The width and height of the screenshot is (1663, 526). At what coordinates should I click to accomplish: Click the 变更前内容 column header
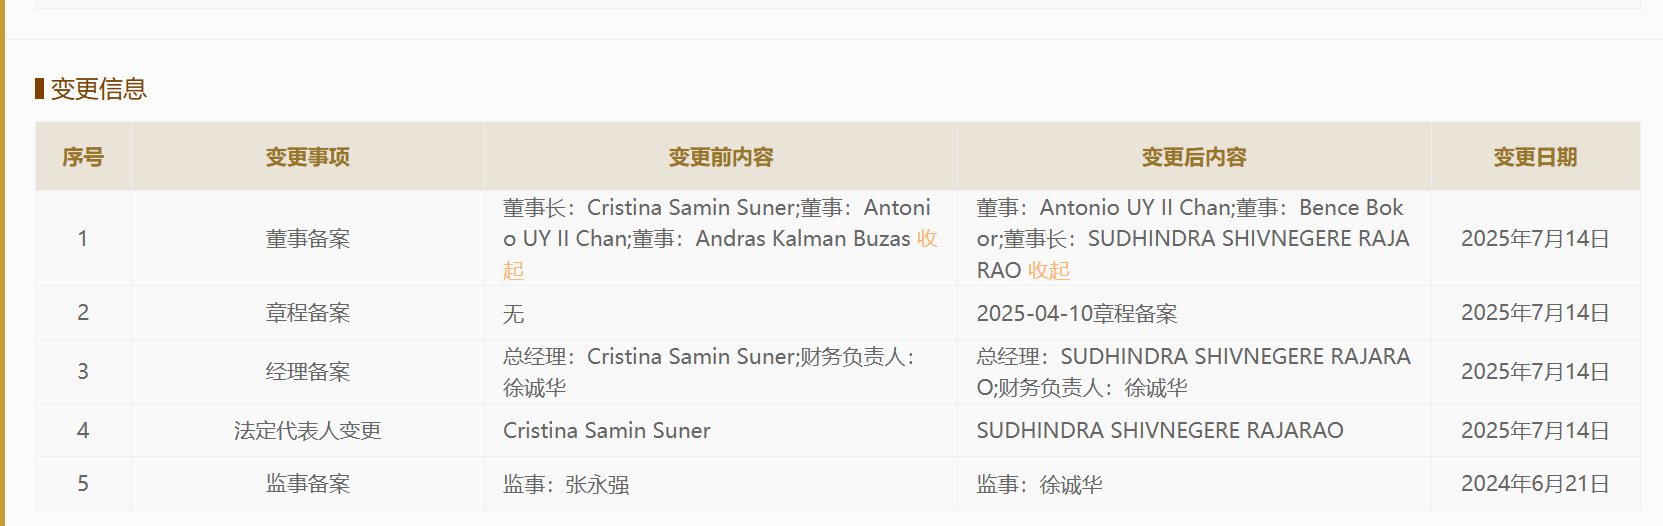point(720,157)
